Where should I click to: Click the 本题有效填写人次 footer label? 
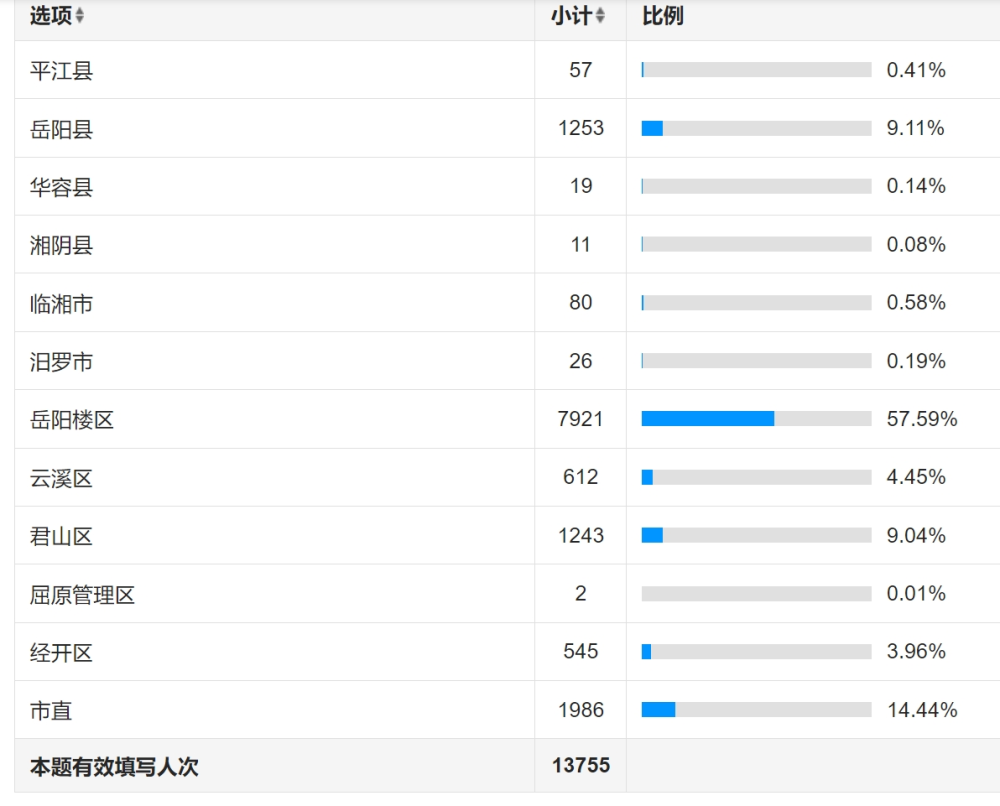click(x=114, y=767)
